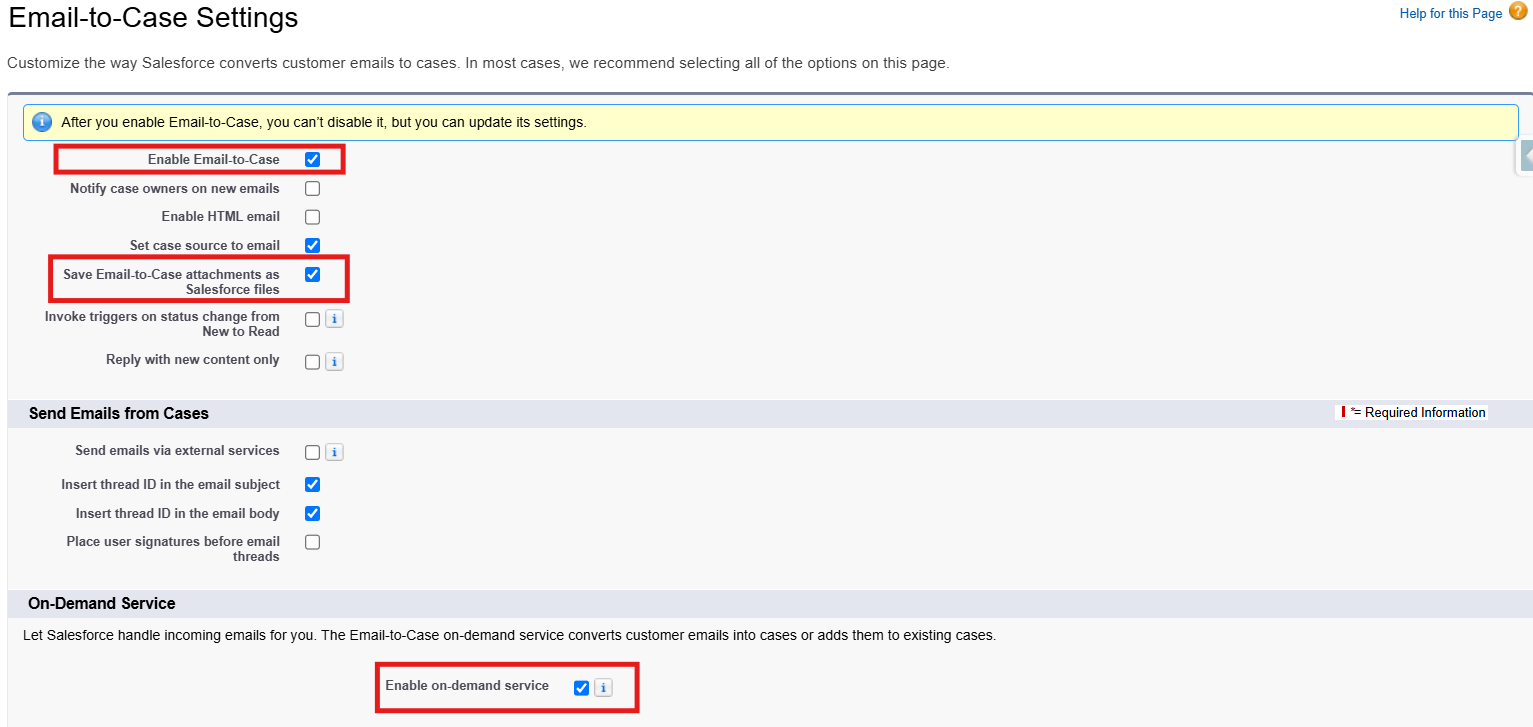Disable the Enable Email-to-Case checkbox
The height and width of the screenshot is (727, 1533).
(313, 158)
